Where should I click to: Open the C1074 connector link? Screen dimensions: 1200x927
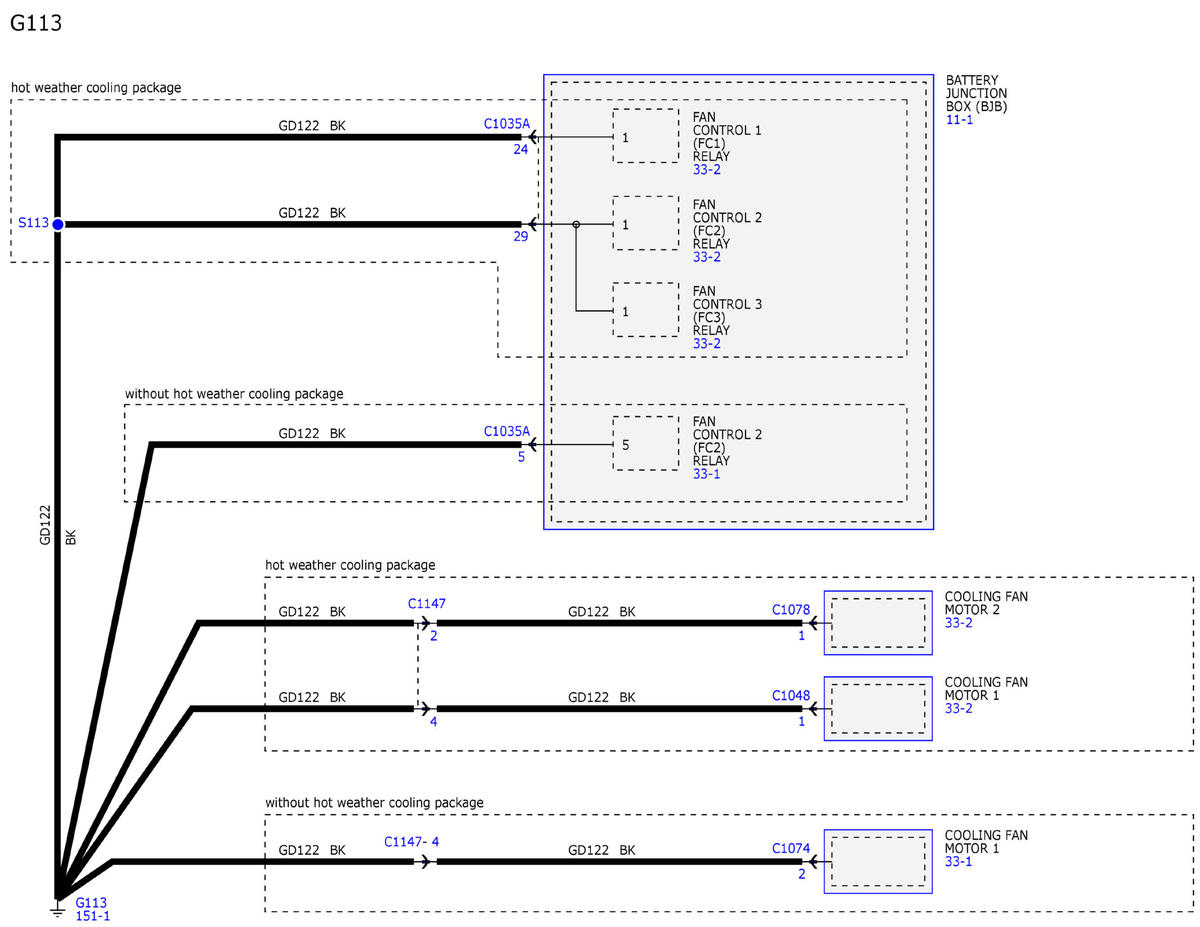click(791, 848)
